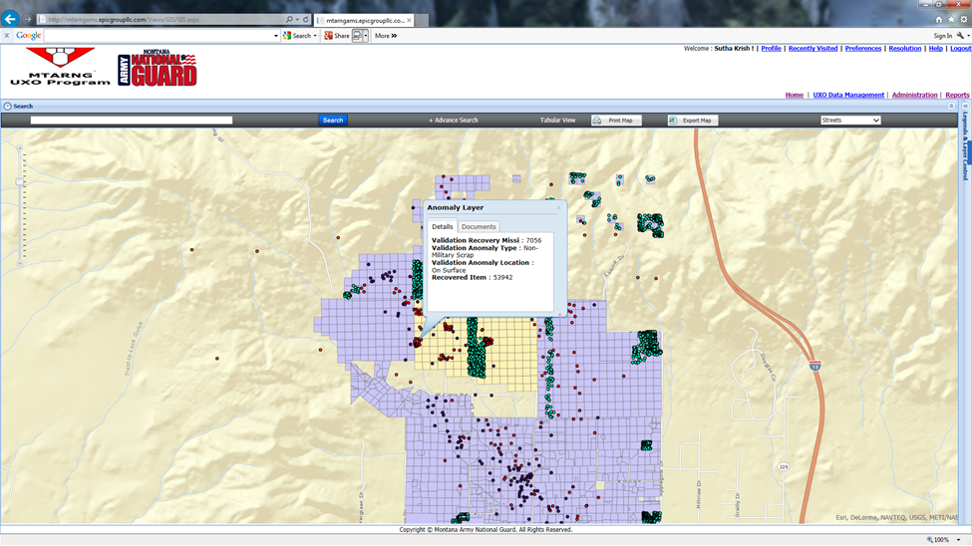Open the Streets basemap dropdown
This screenshot has width=972, height=546.
(x=849, y=120)
